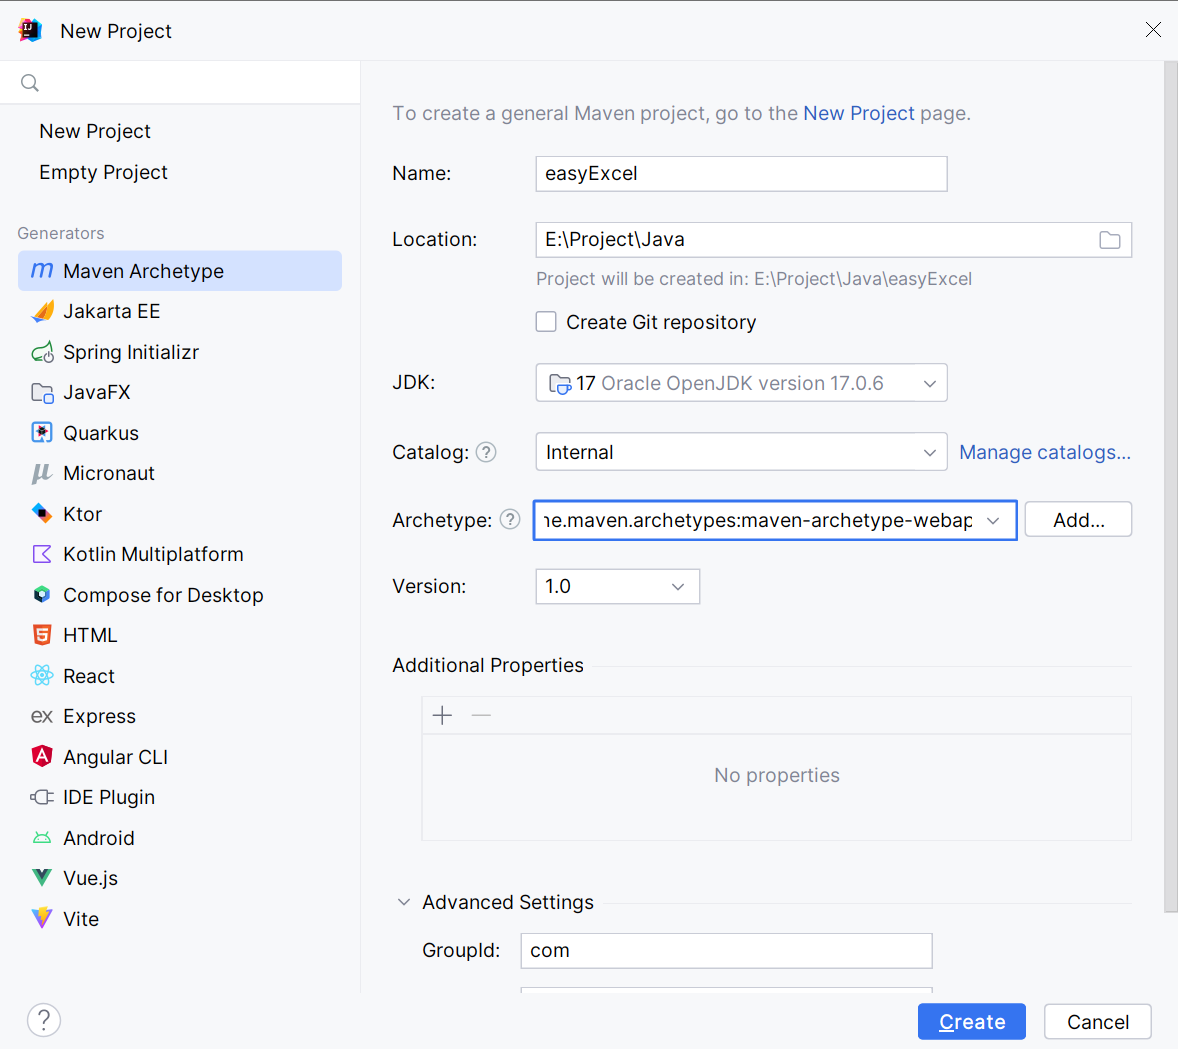Click the JavaFX folder icon
The image size is (1178, 1049).
tap(42, 392)
